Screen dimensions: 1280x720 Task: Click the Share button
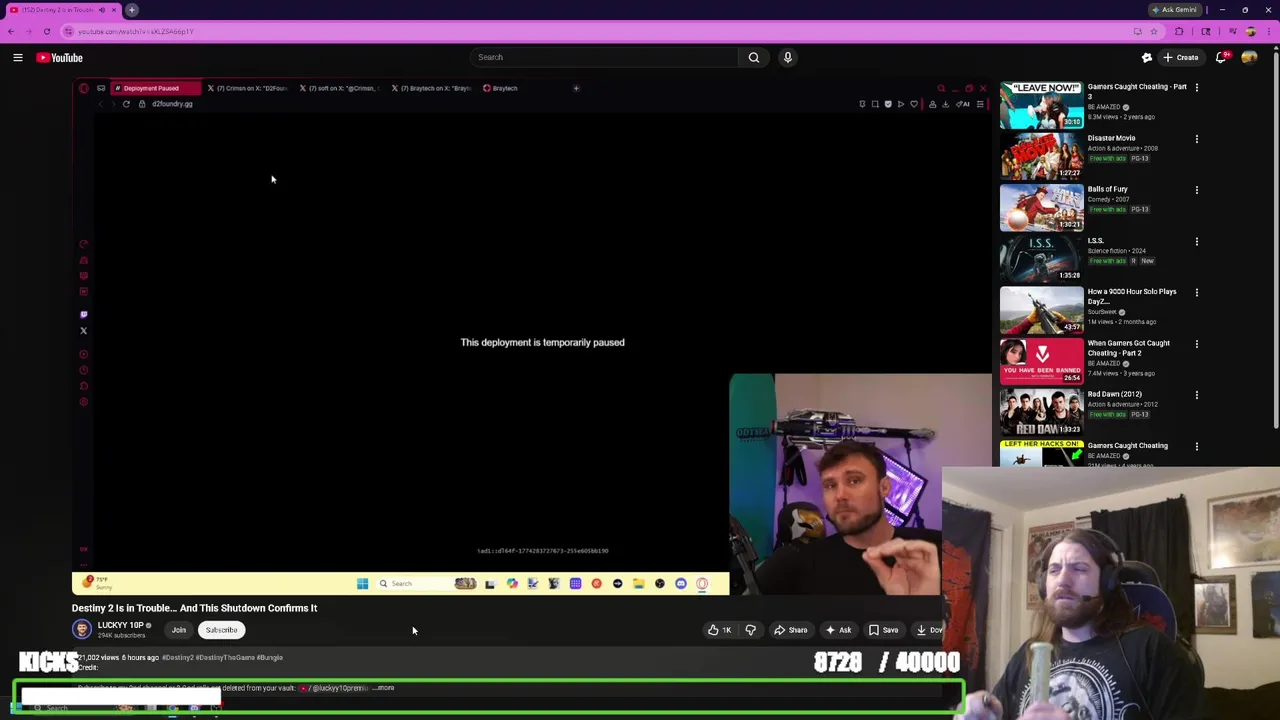pos(790,630)
